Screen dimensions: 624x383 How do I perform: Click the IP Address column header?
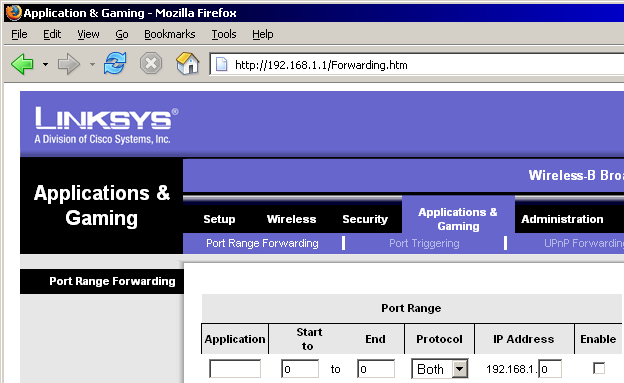[x=524, y=339]
